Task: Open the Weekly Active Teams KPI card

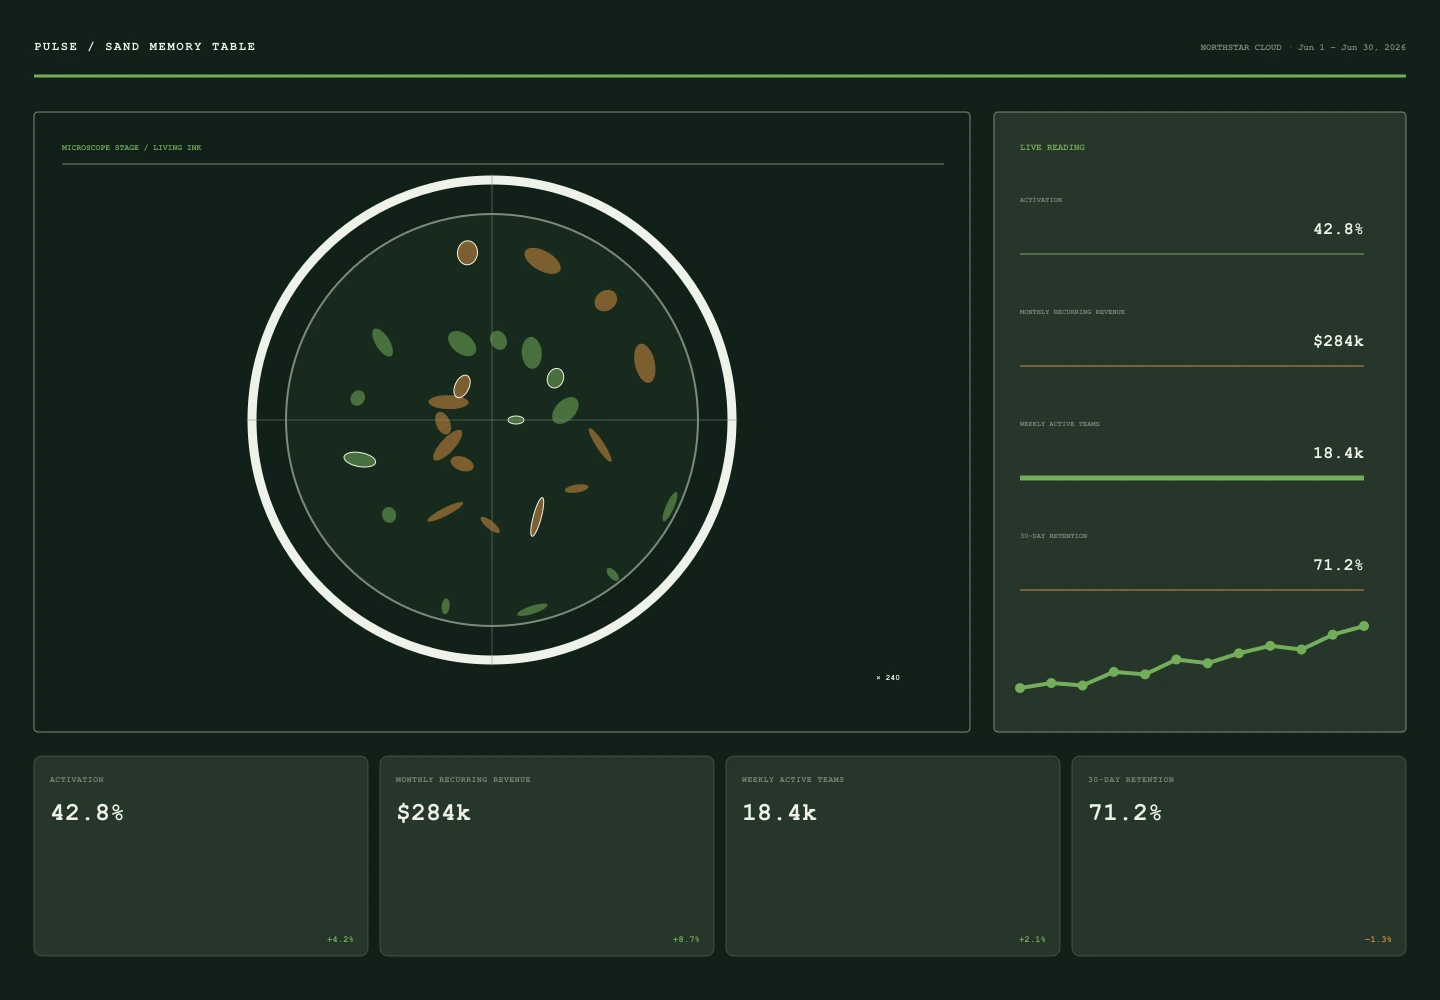Action: [893, 856]
